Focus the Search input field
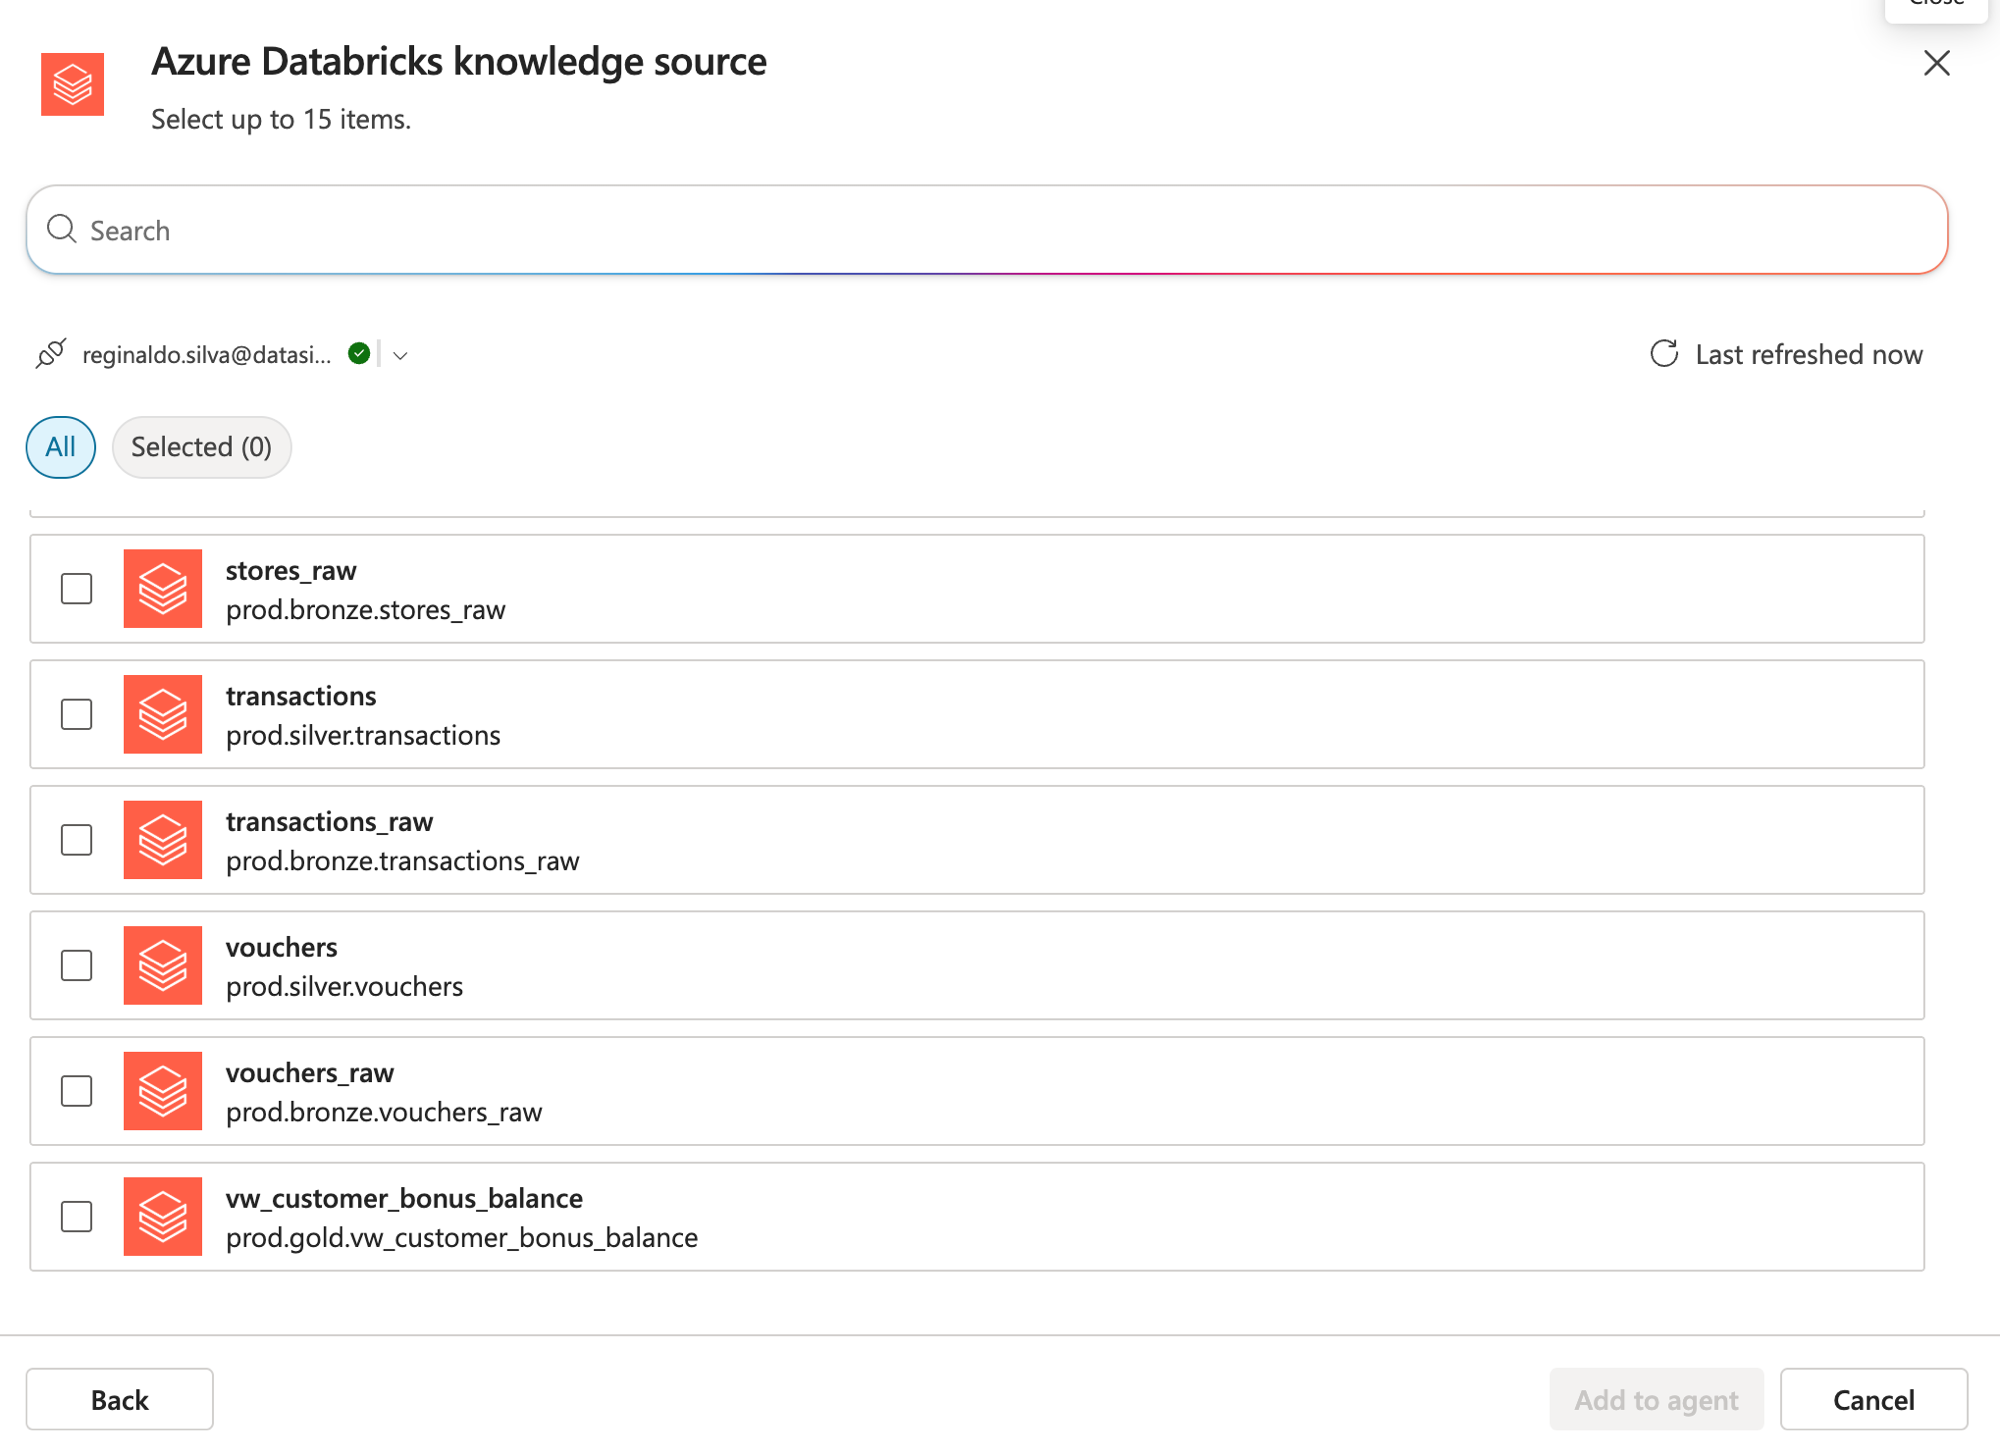This screenshot has width=2000, height=1456. click(987, 230)
